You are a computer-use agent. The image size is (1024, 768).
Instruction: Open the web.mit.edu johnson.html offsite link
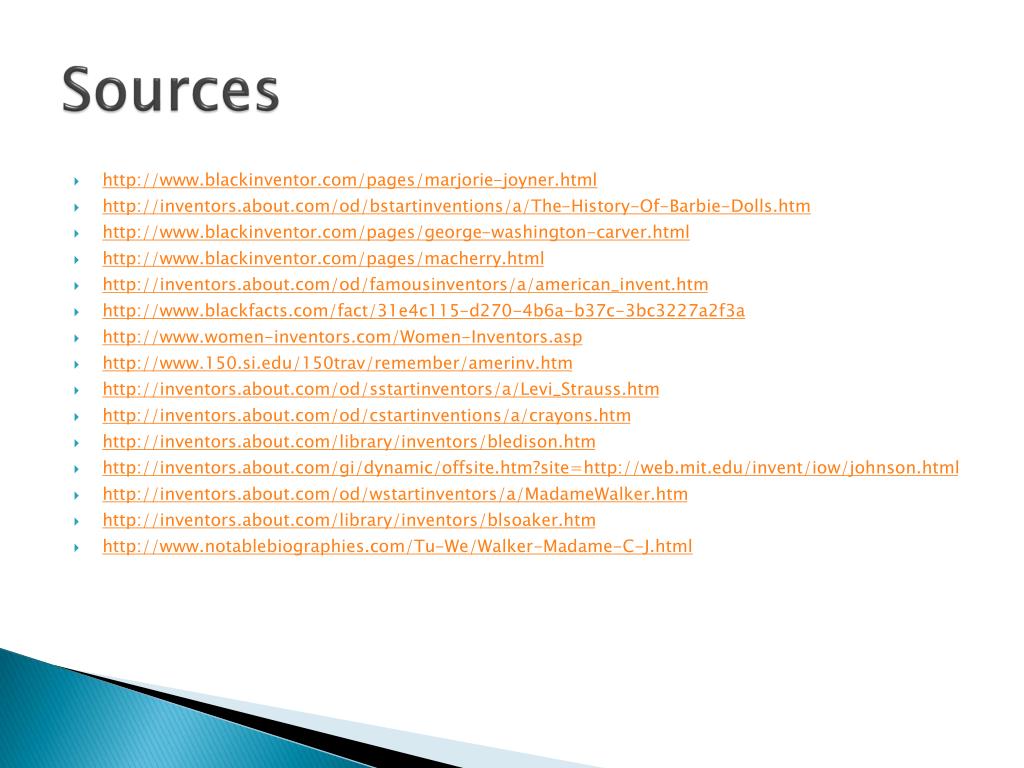pos(530,468)
